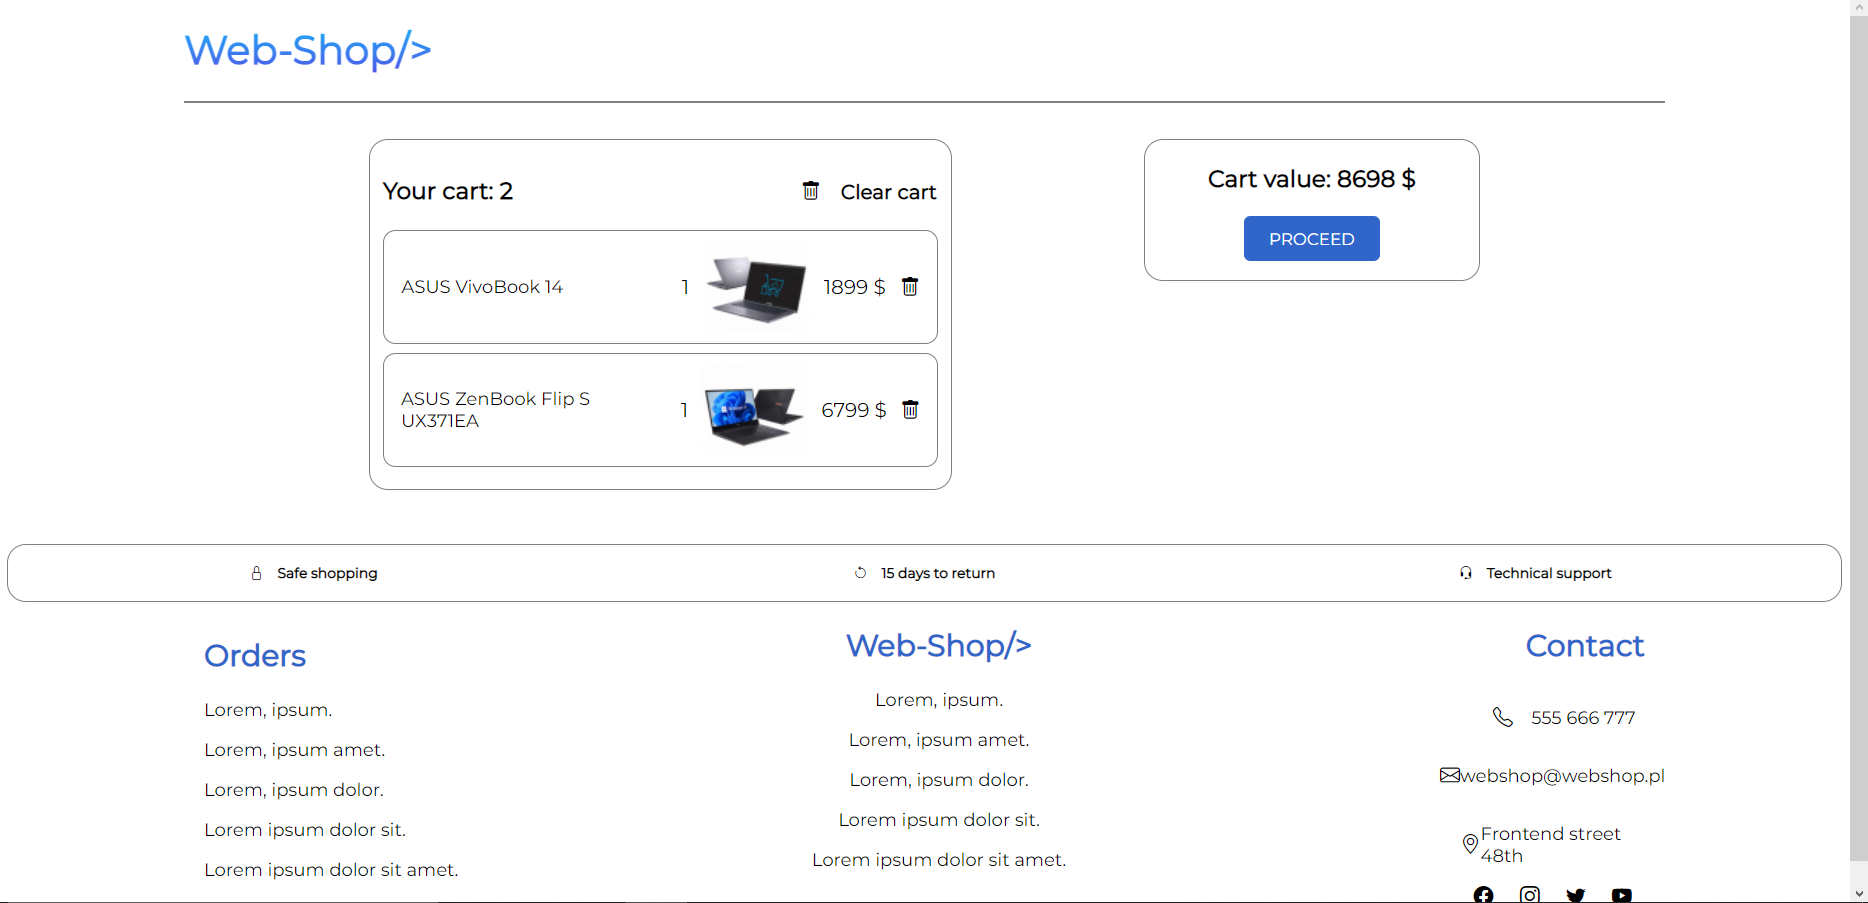Delete ASUS ZenBook Flip S using trash icon
The image size is (1868, 903).
tap(910, 410)
